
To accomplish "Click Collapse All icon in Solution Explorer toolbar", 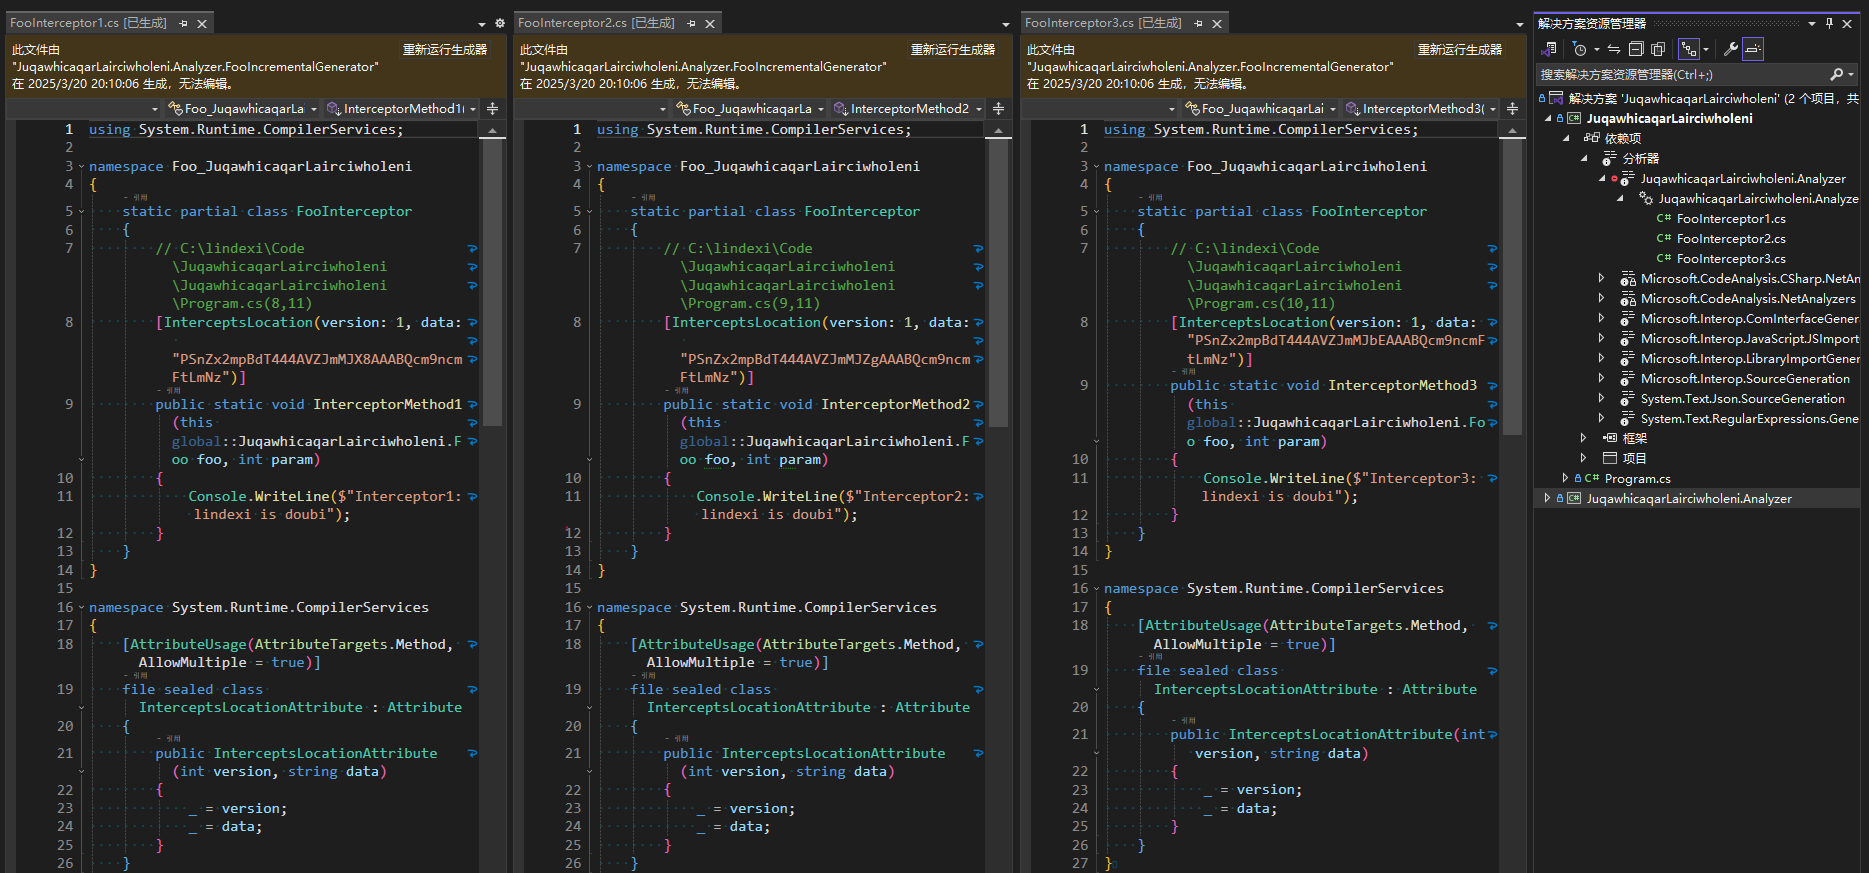I will (x=1636, y=49).
